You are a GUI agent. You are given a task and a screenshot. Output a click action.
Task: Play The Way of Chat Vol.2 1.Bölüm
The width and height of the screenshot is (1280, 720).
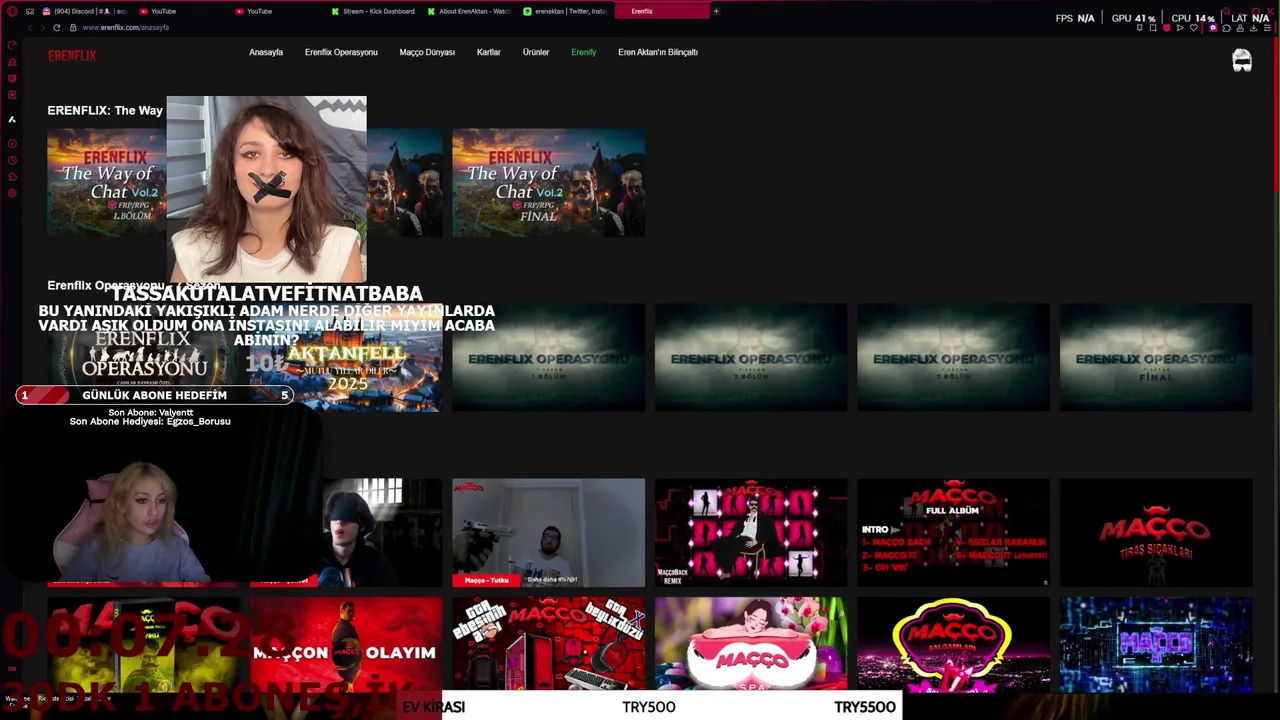click(x=107, y=182)
